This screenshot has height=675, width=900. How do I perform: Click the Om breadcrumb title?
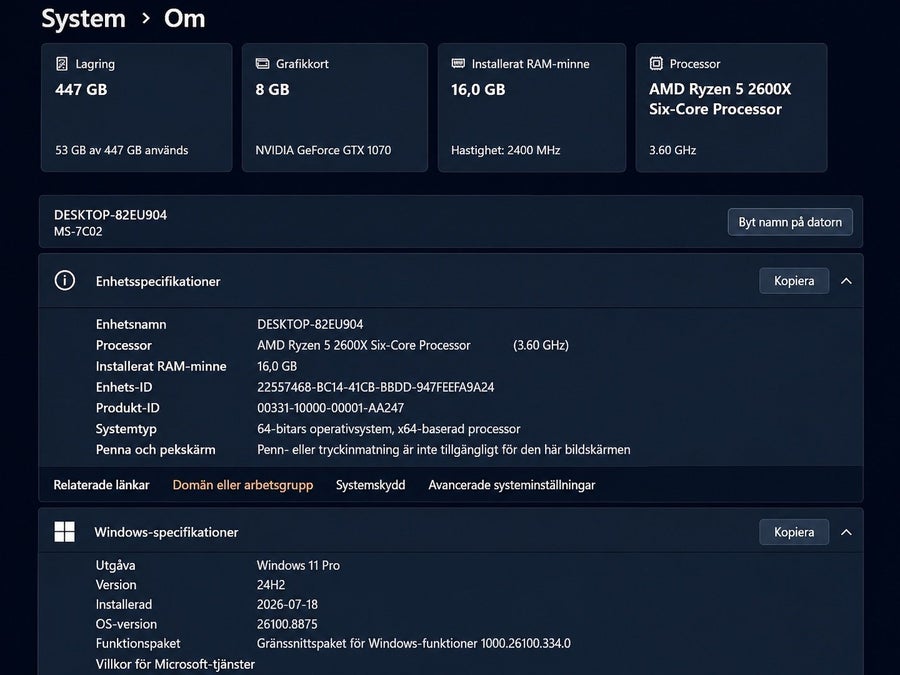click(x=184, y=18)
